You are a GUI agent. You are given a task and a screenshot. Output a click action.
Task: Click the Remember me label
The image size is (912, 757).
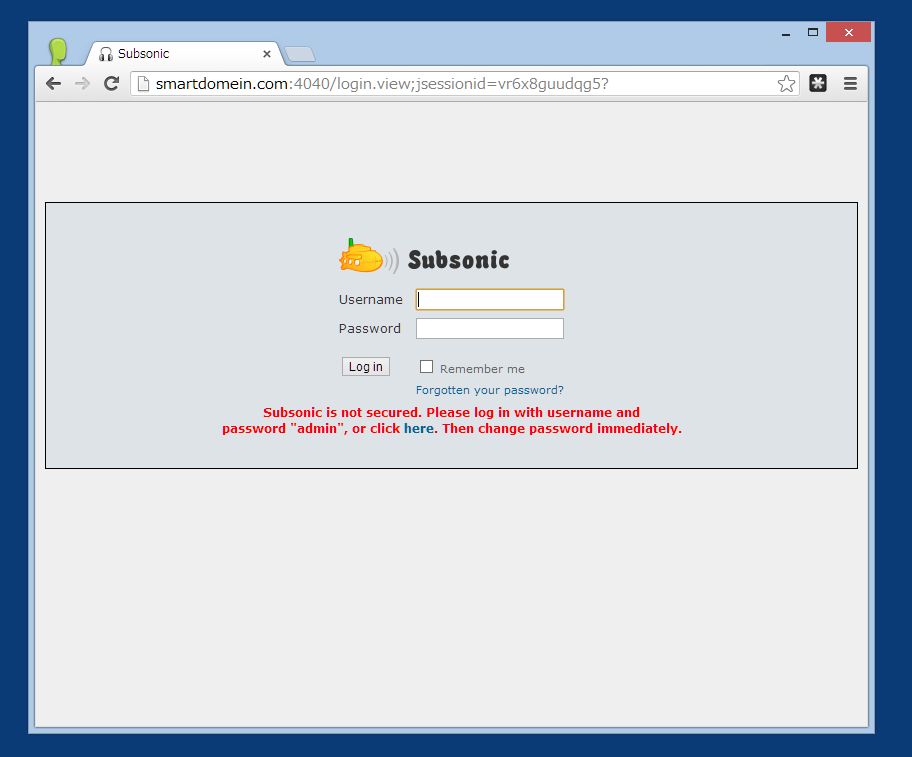click(482, 369)
